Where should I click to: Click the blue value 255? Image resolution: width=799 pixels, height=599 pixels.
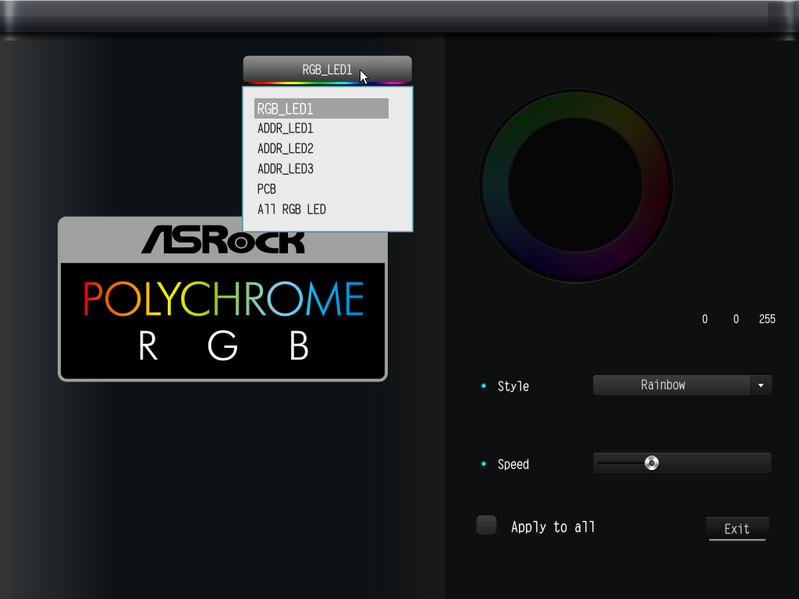pyautogui.click(x=767, y=319)
